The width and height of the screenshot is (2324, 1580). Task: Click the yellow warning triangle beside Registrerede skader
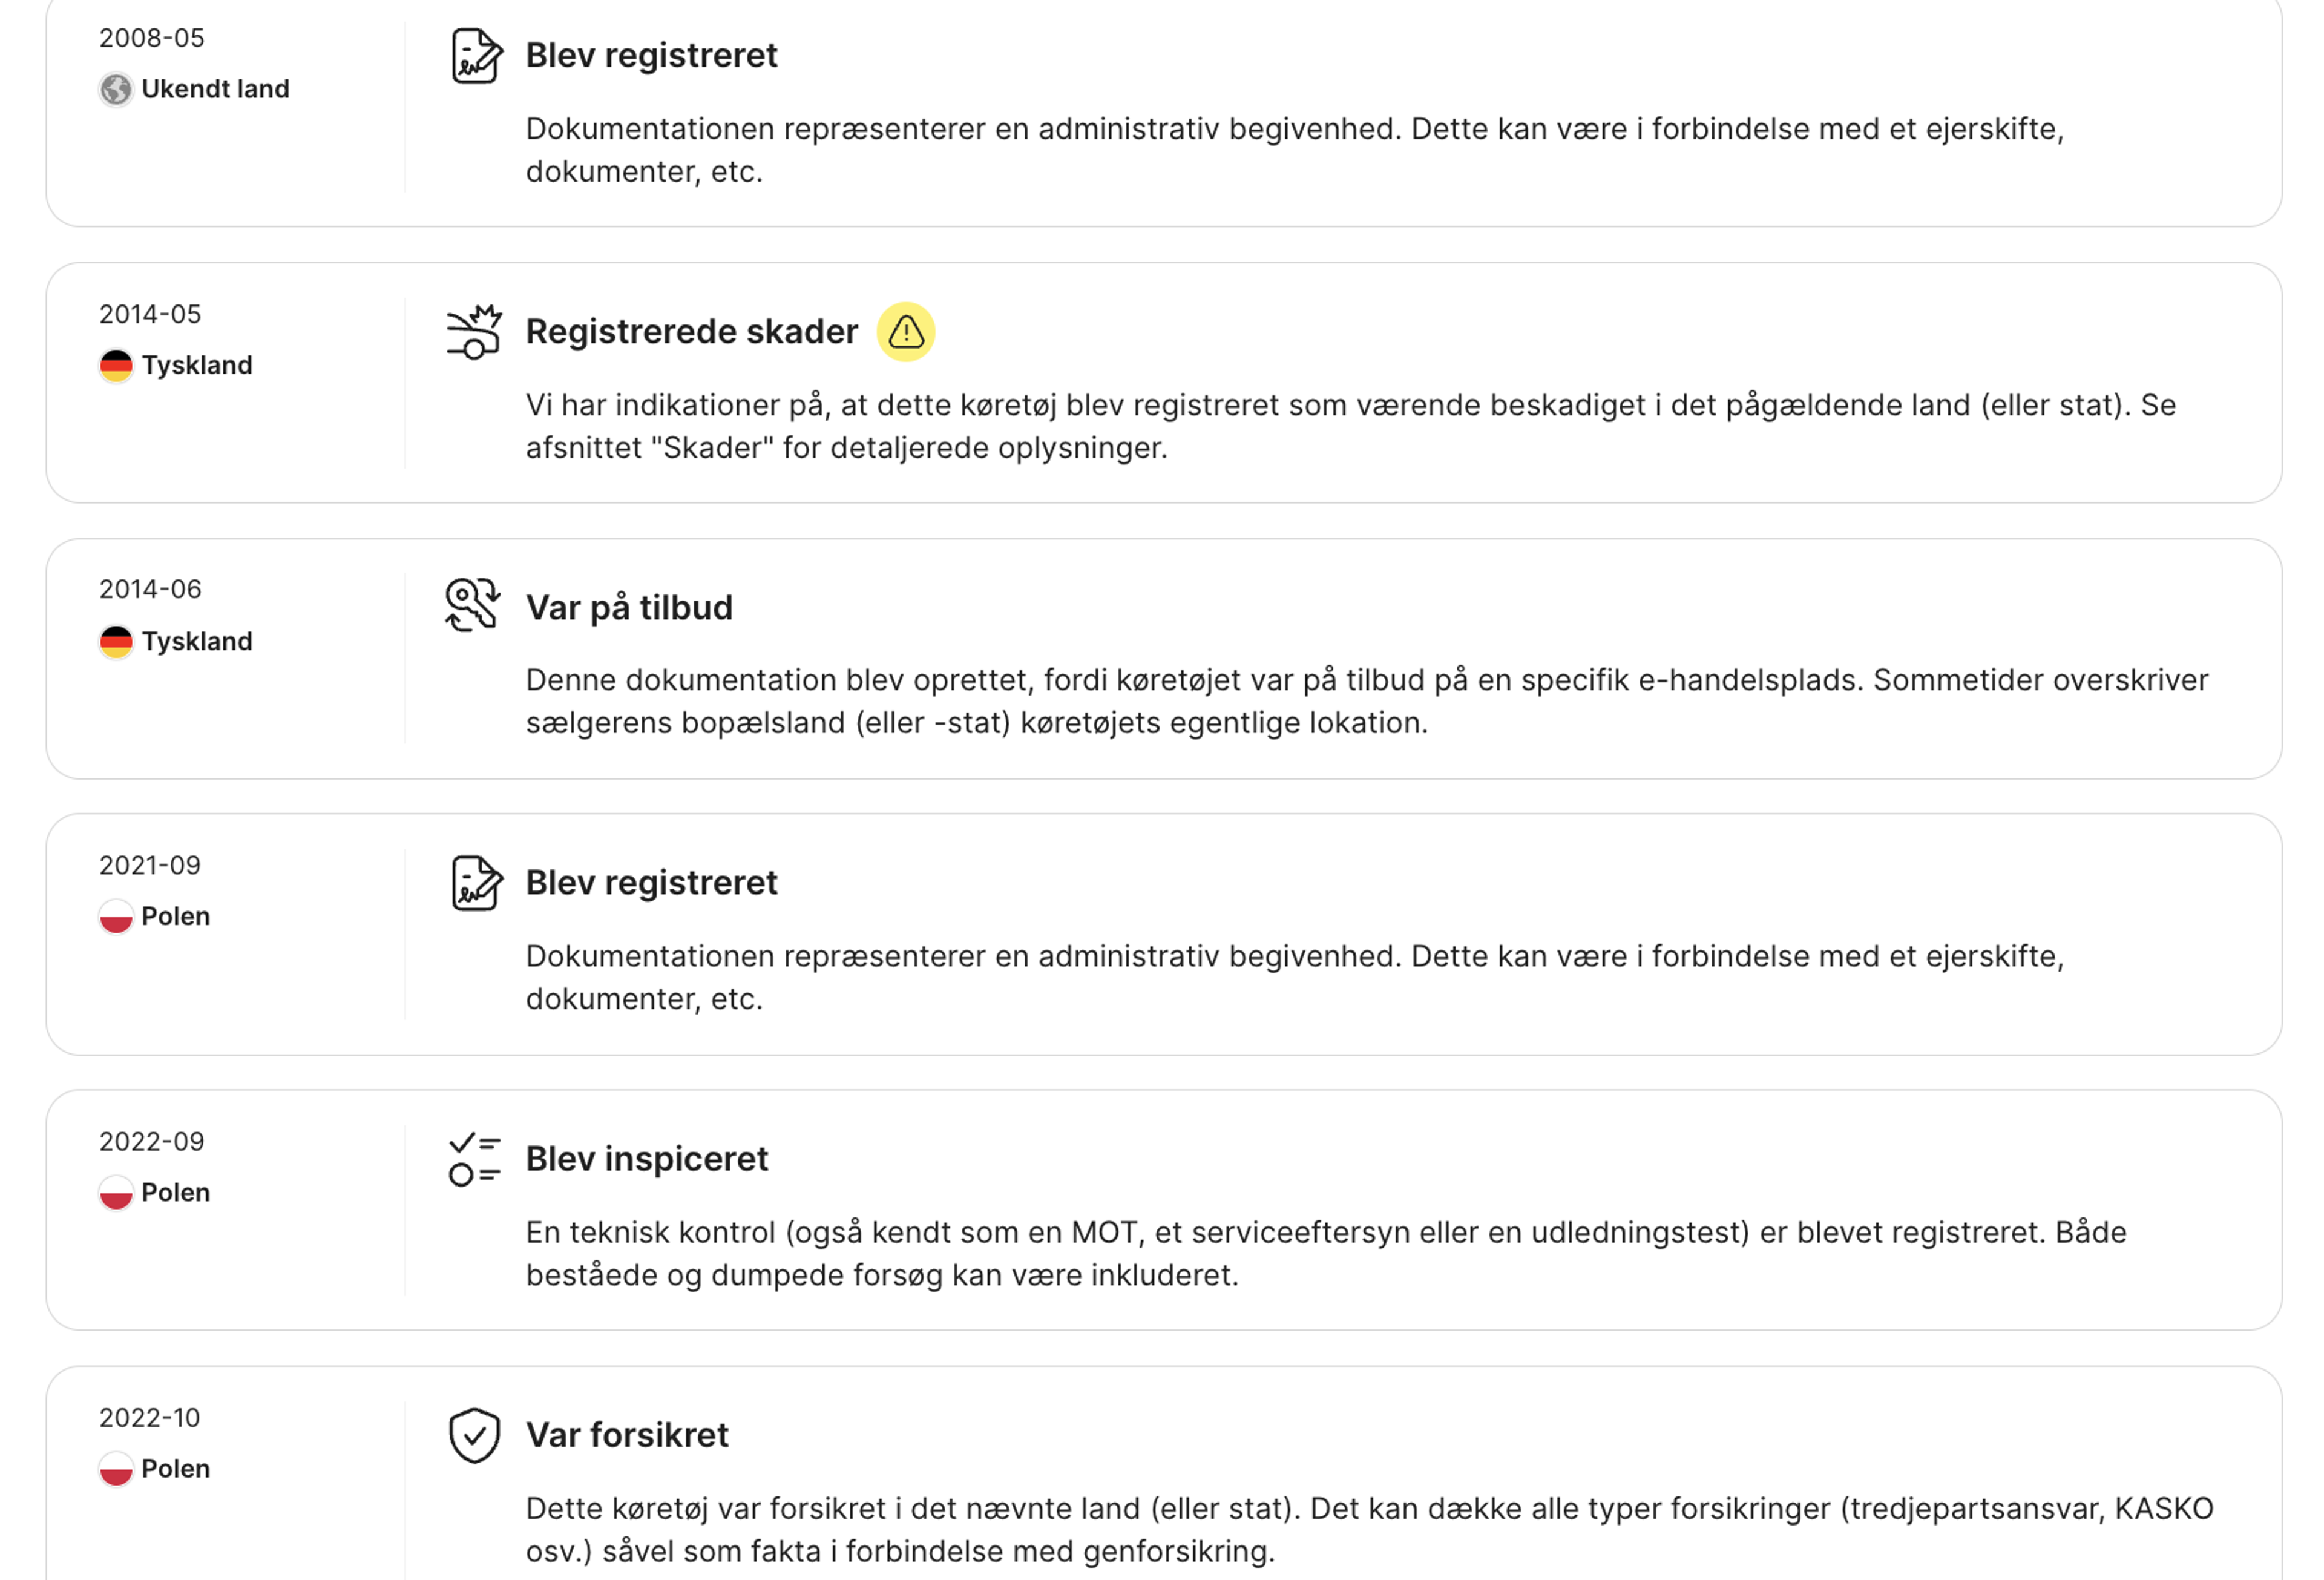click(906, 333)
